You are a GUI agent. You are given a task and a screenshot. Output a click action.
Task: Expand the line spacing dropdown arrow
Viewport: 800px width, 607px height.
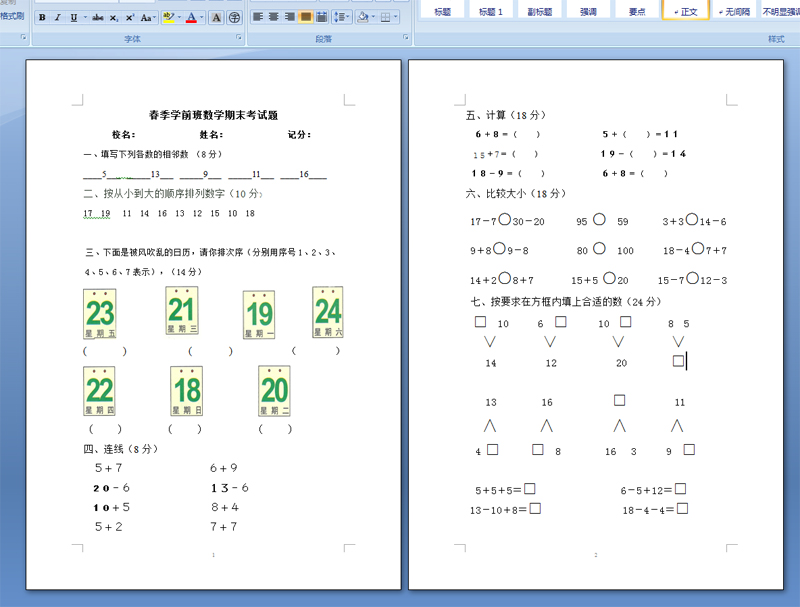tap(348, 17)
